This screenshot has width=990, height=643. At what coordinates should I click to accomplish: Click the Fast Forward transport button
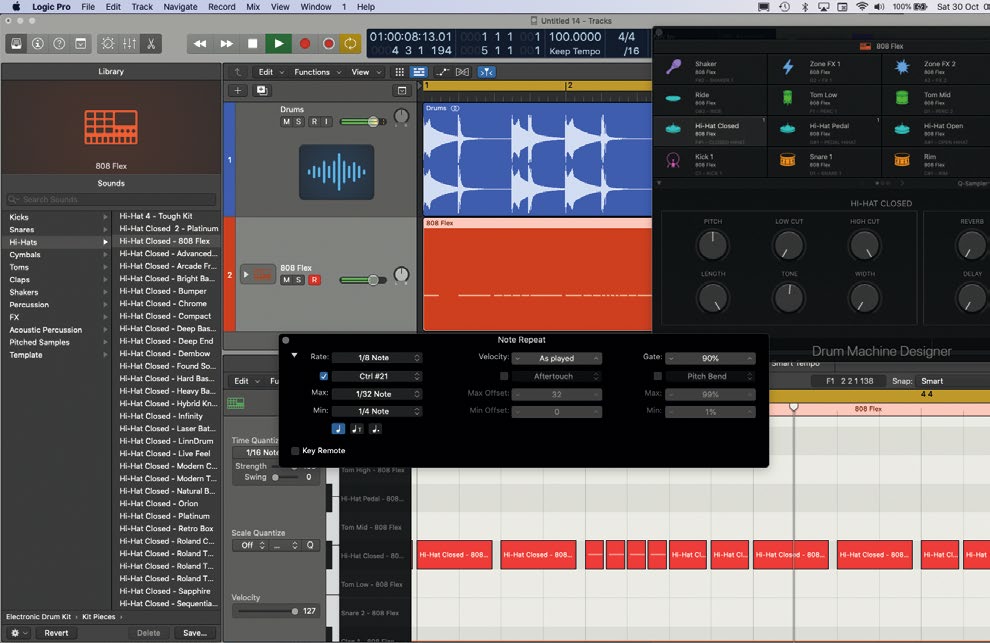point(226,44)
